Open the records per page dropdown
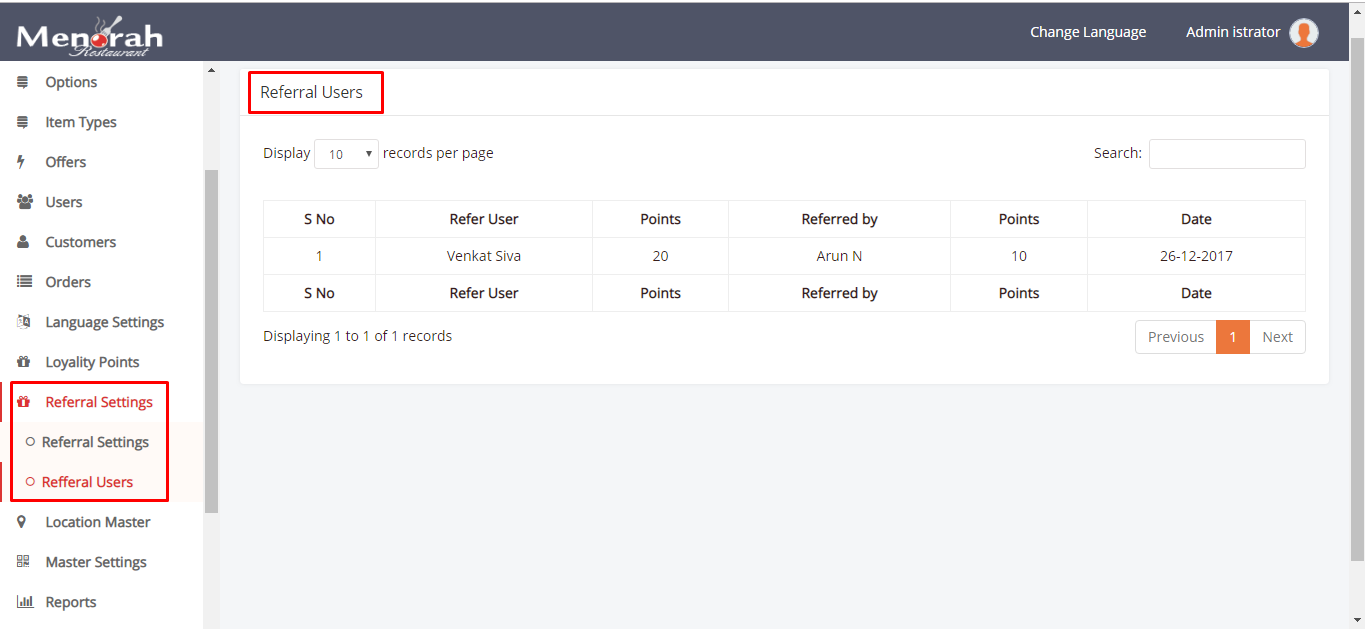This screenshot has width=1365, height=629. click(346, 153)
